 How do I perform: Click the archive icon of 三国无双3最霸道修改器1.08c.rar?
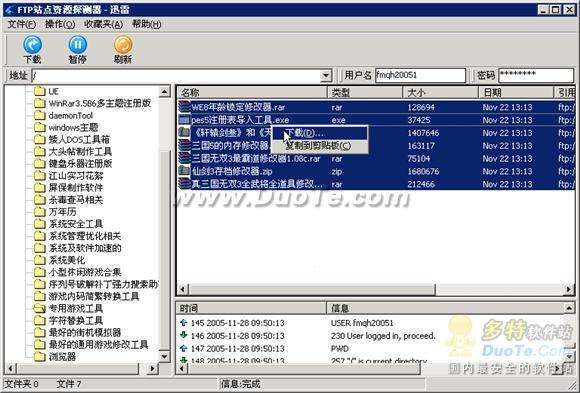[x=184, y=158]
